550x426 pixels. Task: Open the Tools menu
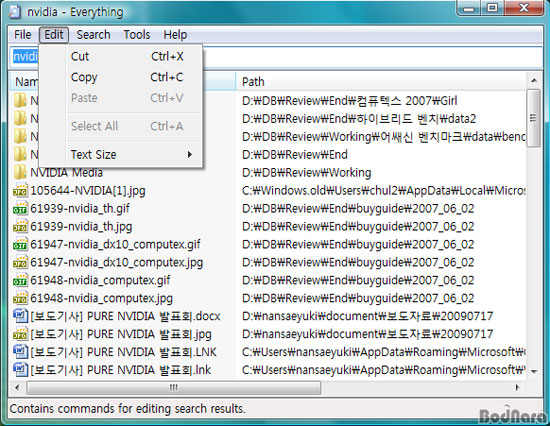[136, 35]
